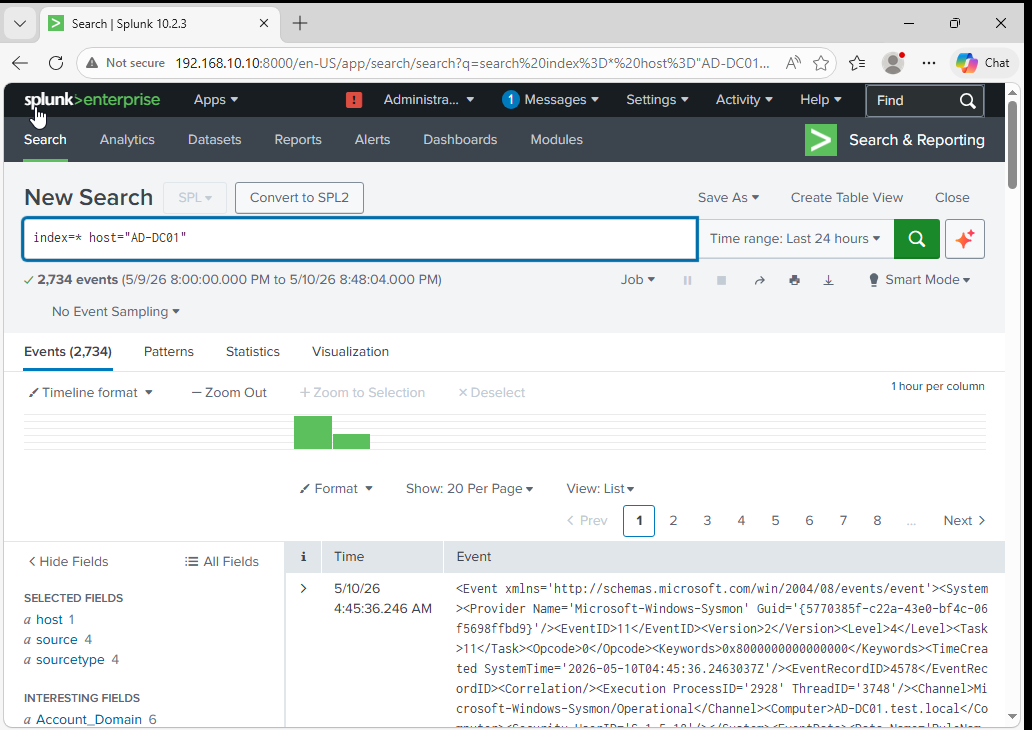Click the event info column icon
The width and height of the screenshot is (1032, 730).
(x=303, y=557)
